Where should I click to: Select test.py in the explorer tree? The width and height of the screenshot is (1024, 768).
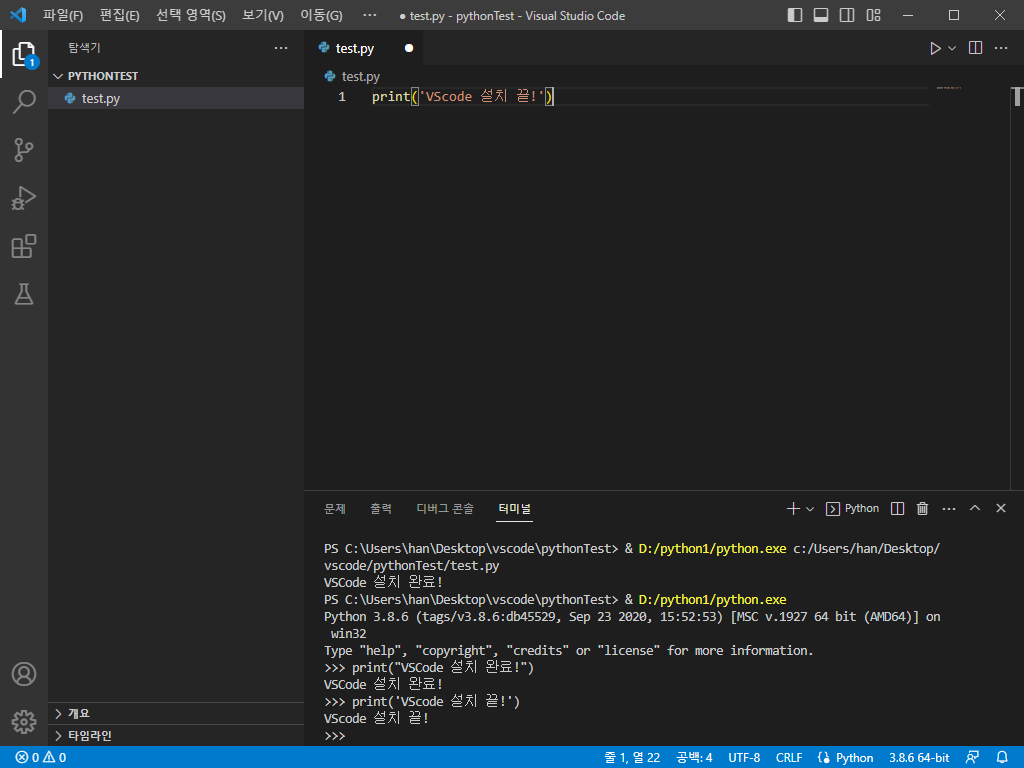tap(176, 98)
